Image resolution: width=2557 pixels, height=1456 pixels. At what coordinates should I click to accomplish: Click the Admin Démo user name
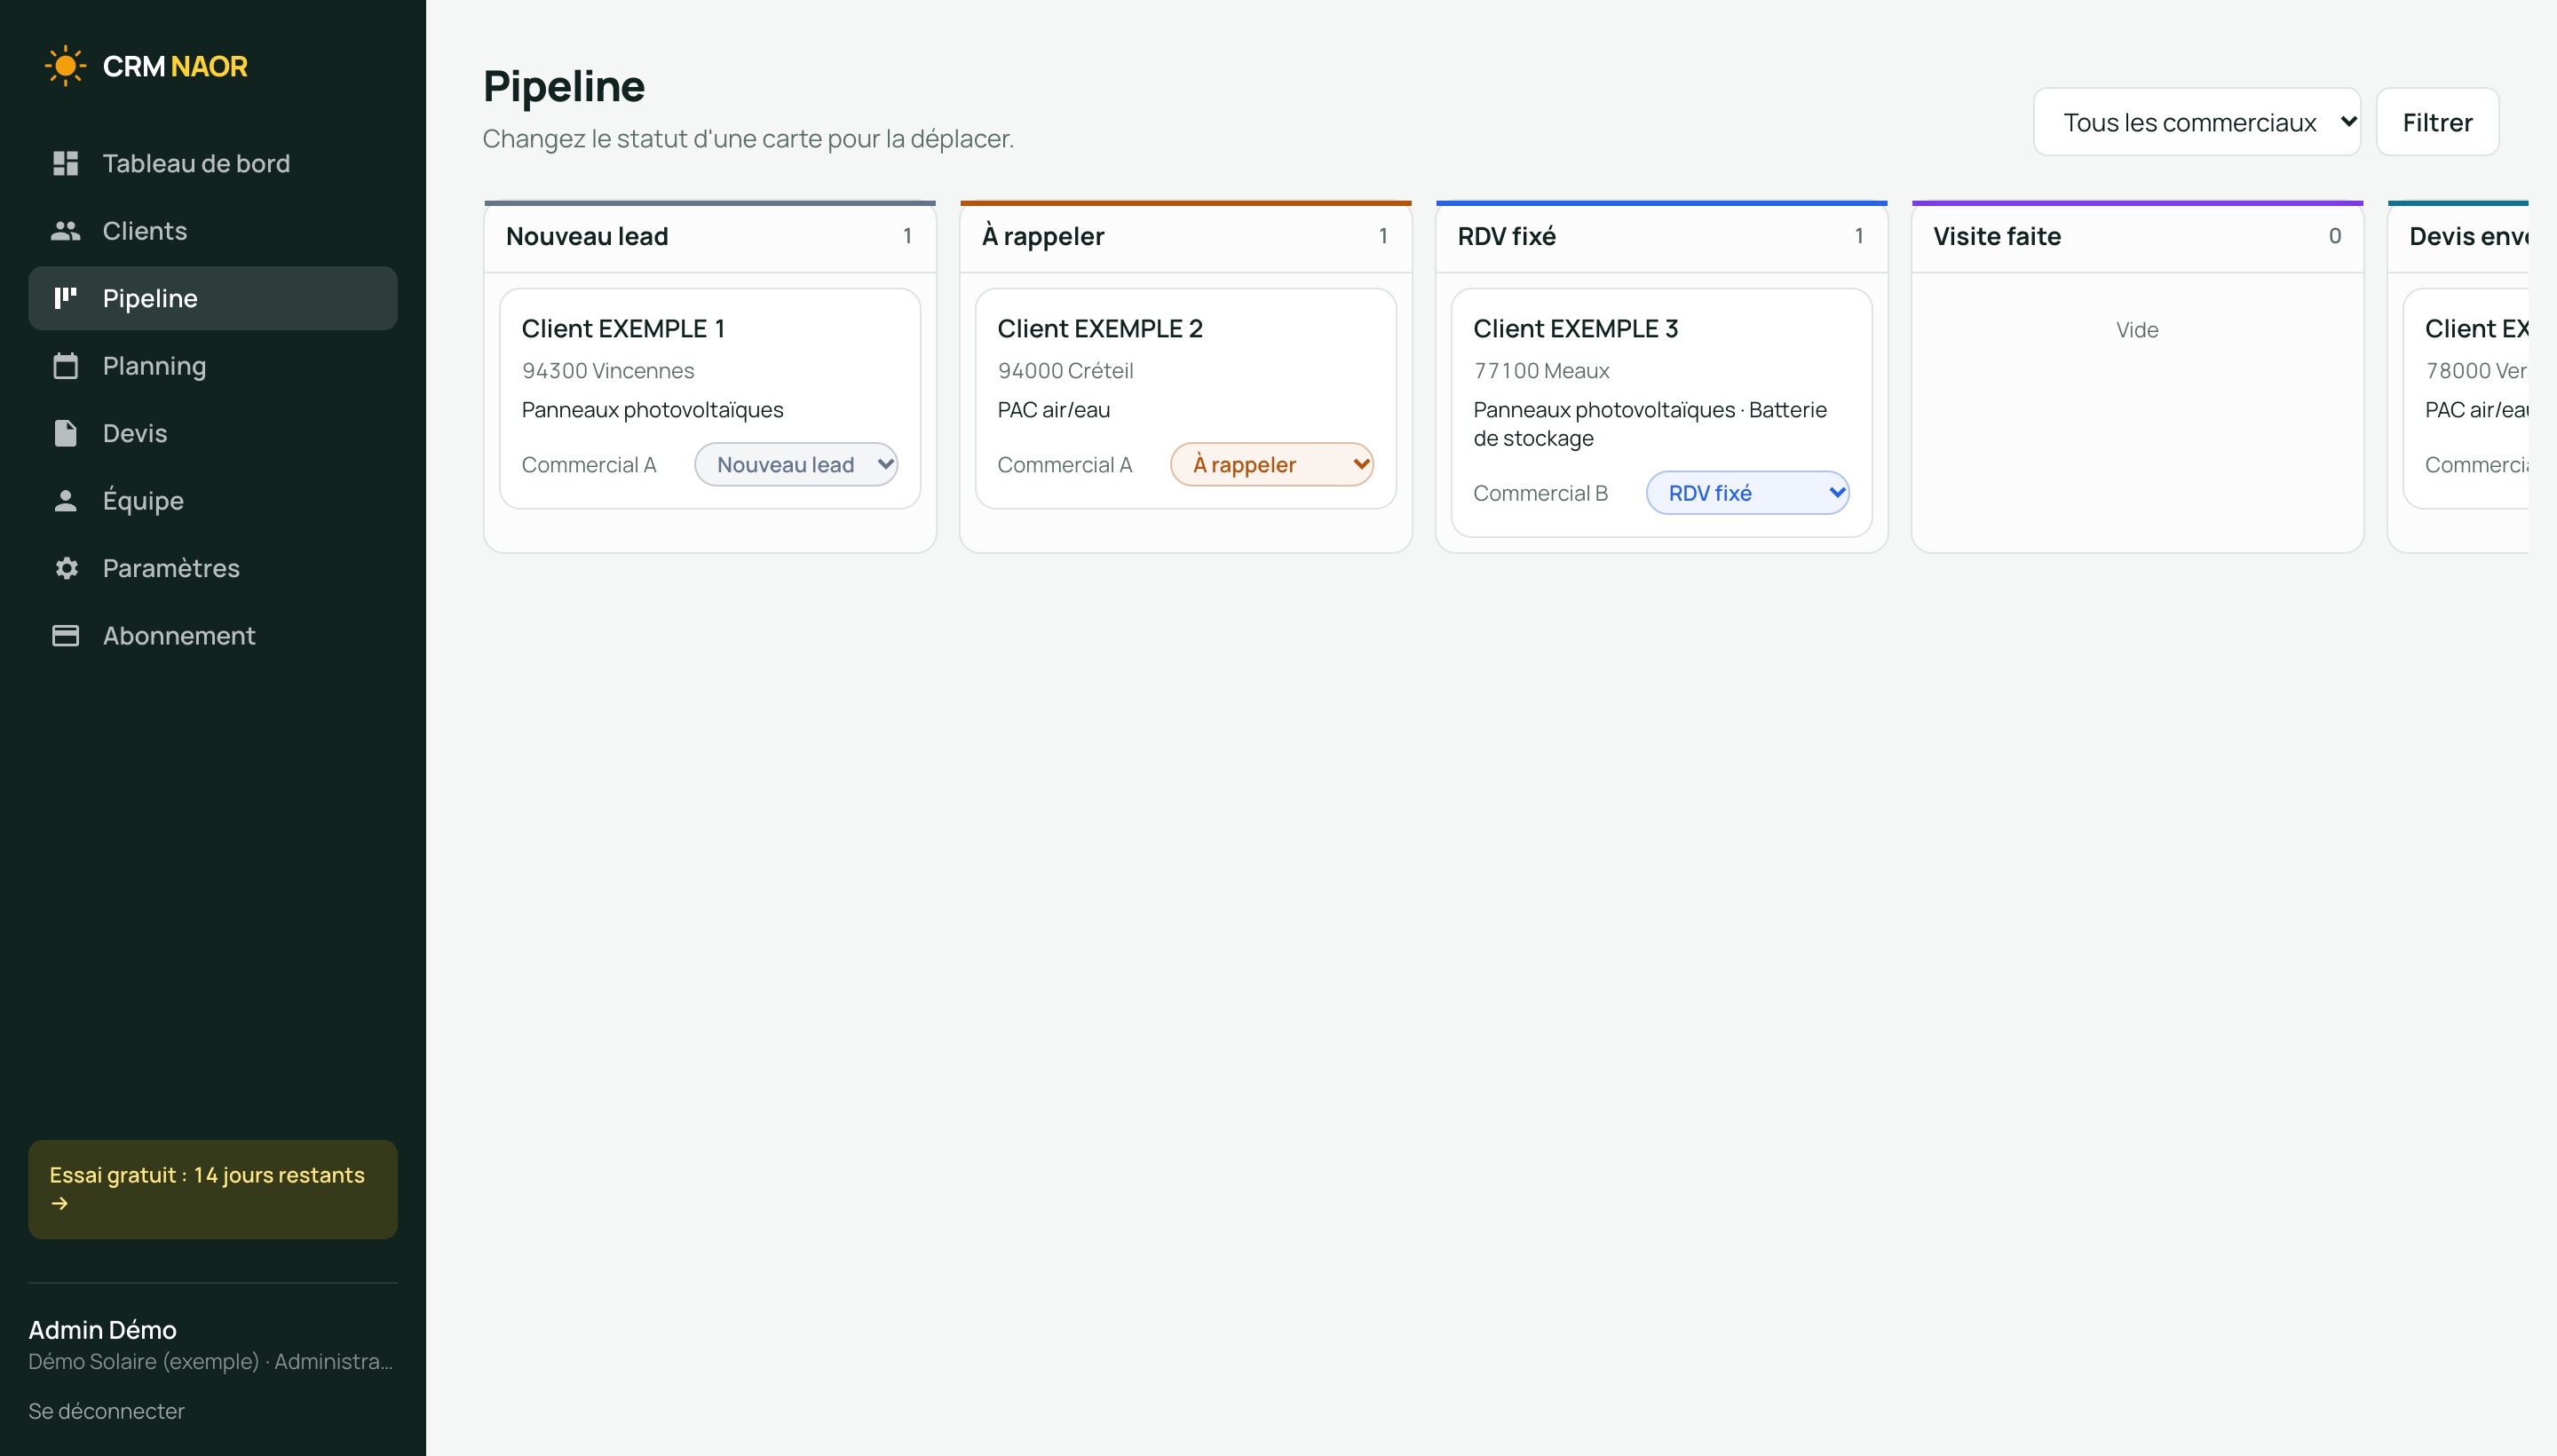102,1330
